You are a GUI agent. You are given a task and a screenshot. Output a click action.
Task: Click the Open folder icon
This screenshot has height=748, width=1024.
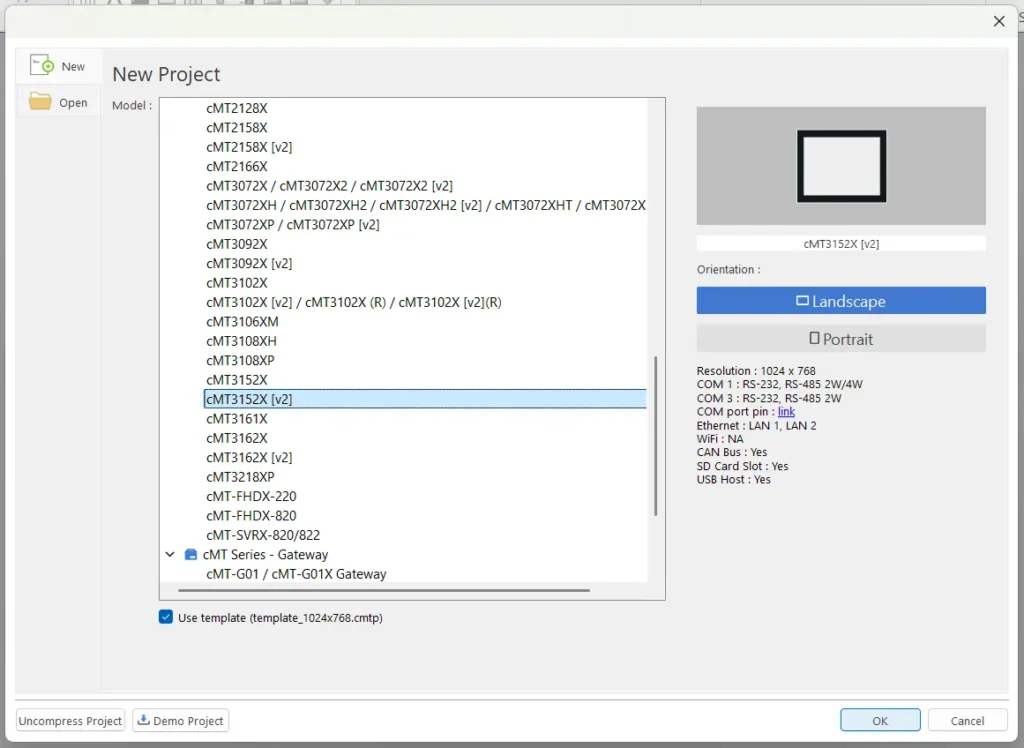click(40, 102)
